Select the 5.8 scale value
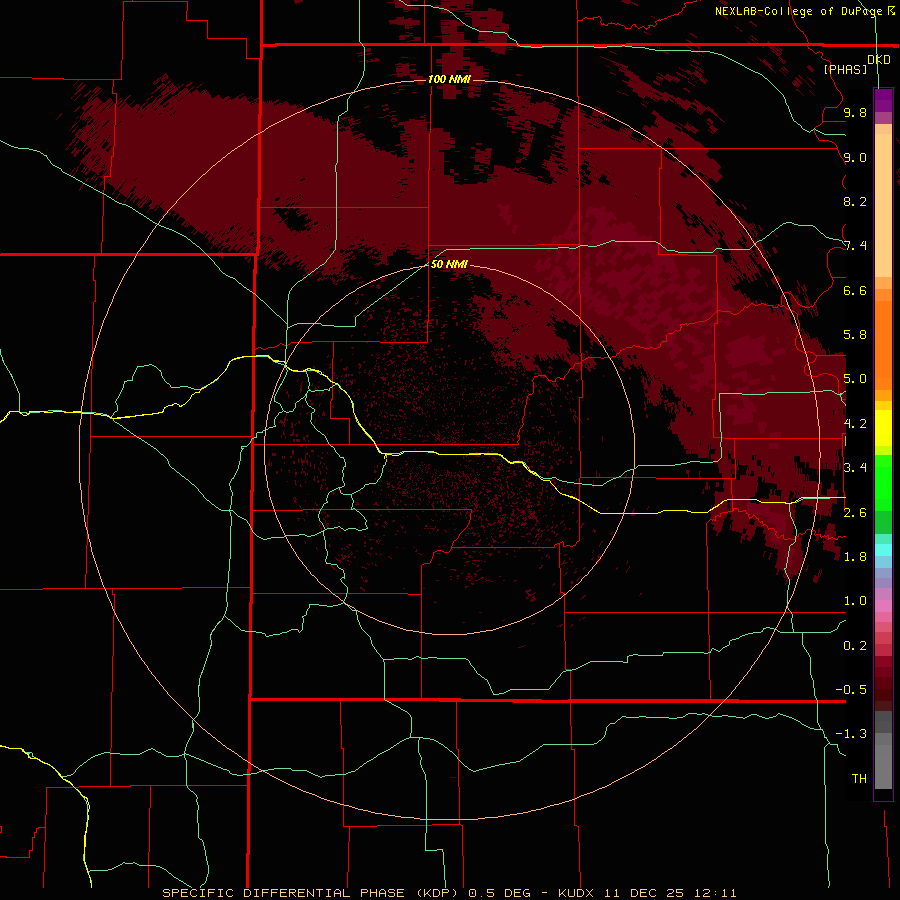The image size is (900, 900). click(x=855, y=335)
